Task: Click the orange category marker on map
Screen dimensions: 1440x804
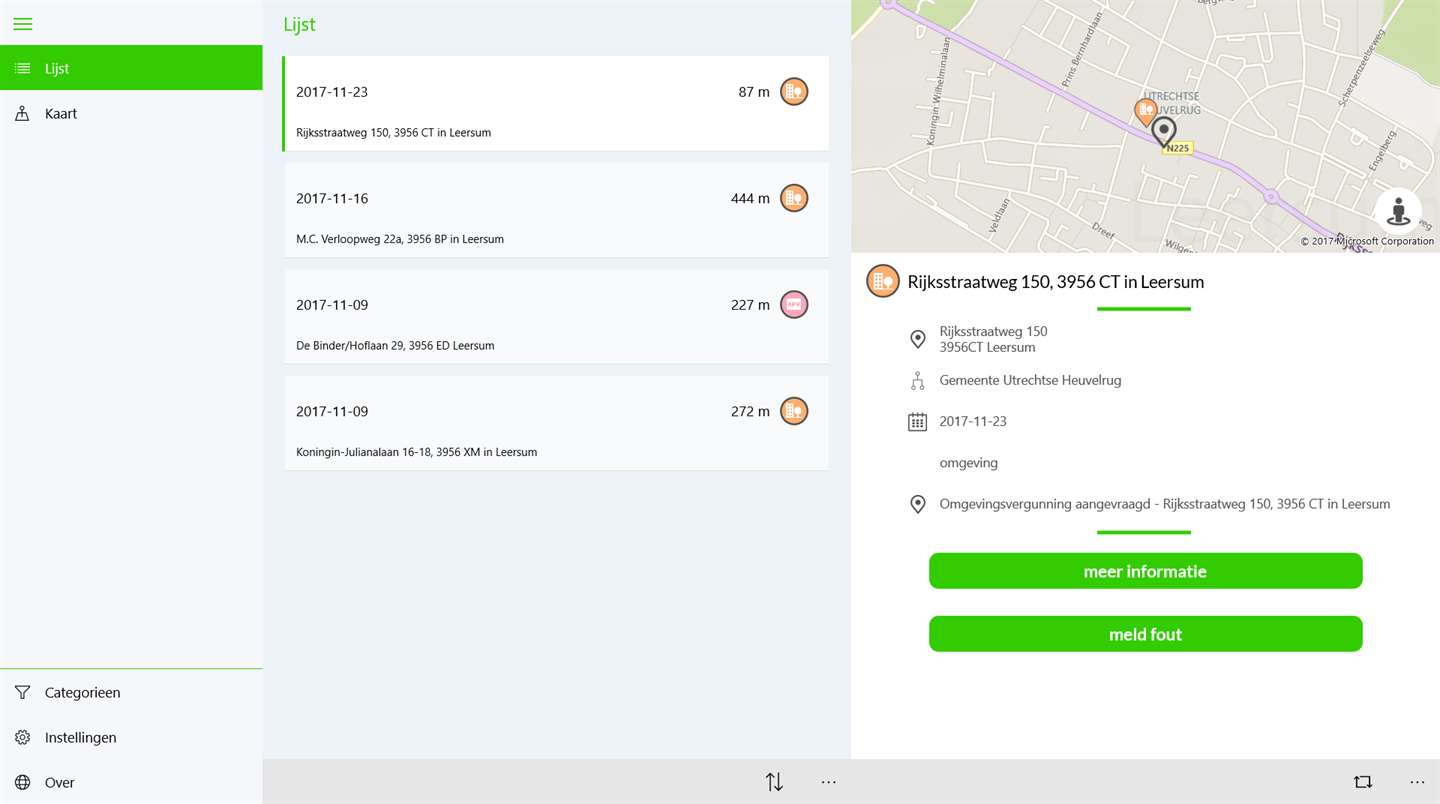Action: tap(1145, 111)
